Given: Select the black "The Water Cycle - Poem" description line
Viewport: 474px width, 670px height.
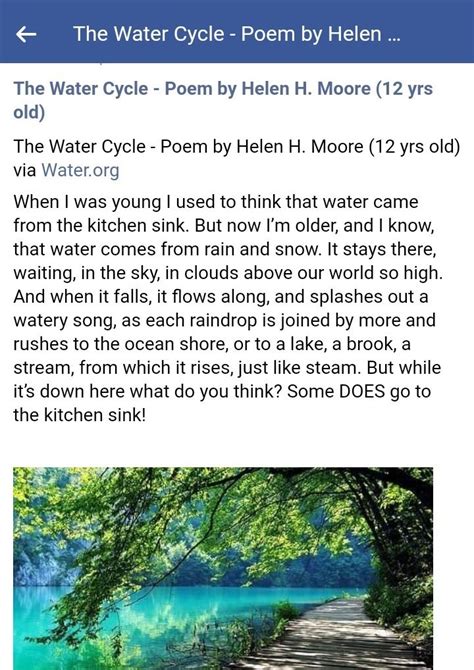Looking at the screenshot, I should [237, 147].
